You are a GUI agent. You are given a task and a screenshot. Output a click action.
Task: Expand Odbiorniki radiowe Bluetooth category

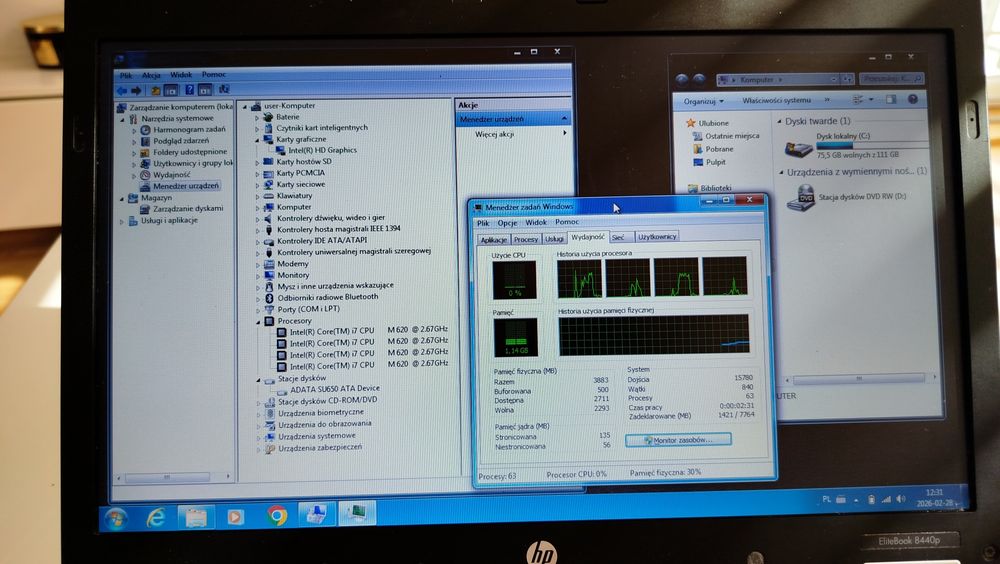click(x=259, y=298)
